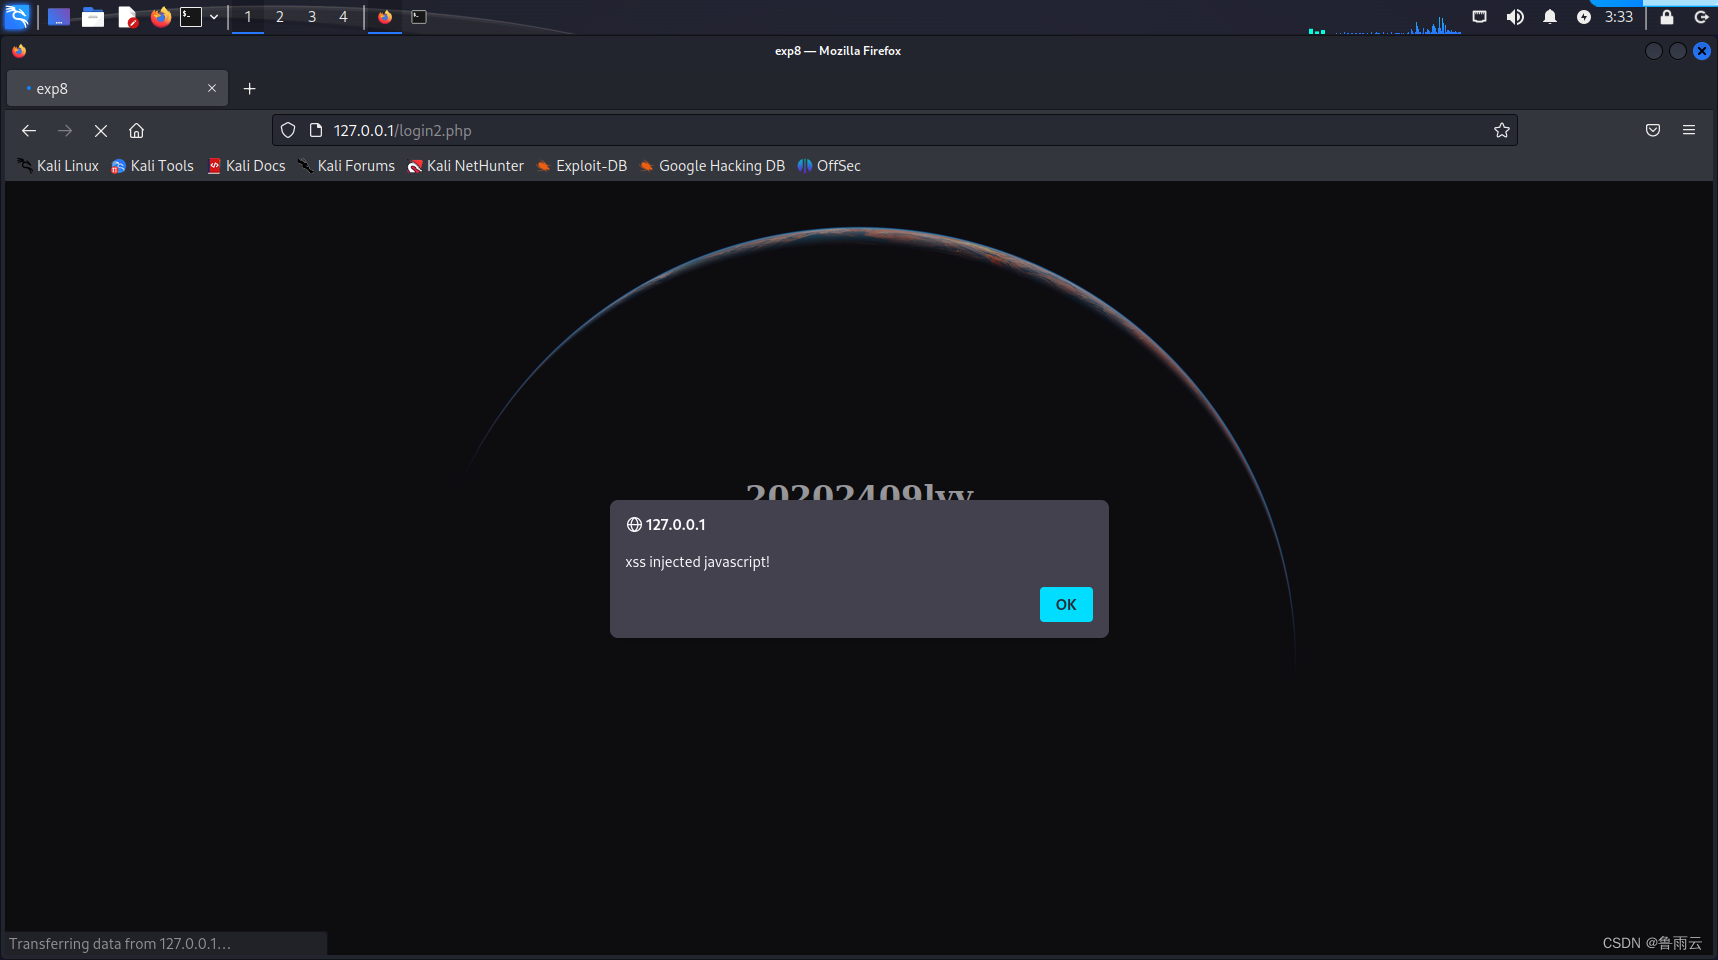Click the 'xss injected javascript!' message text
Viewport: 1718px width, 960px height.
pyautogui.click(x=698, y=562)
